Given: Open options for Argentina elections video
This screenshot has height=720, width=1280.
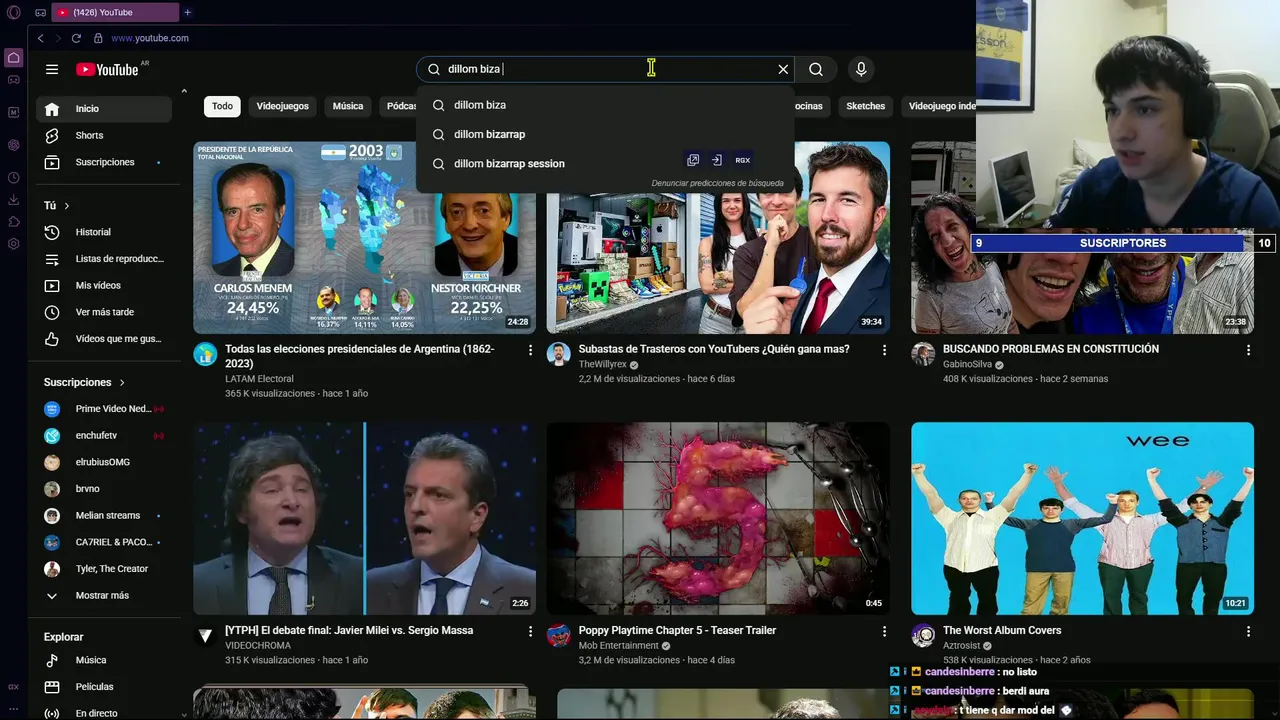Looking at the screenshot, I should pos(530,350).
